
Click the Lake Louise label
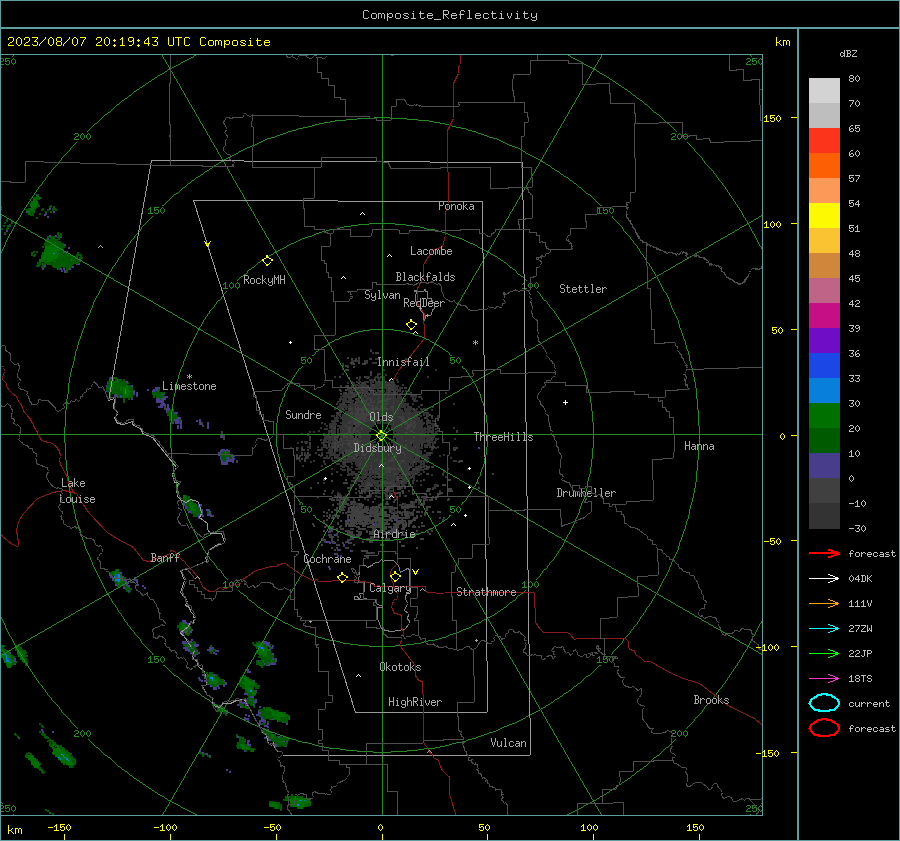77,491
